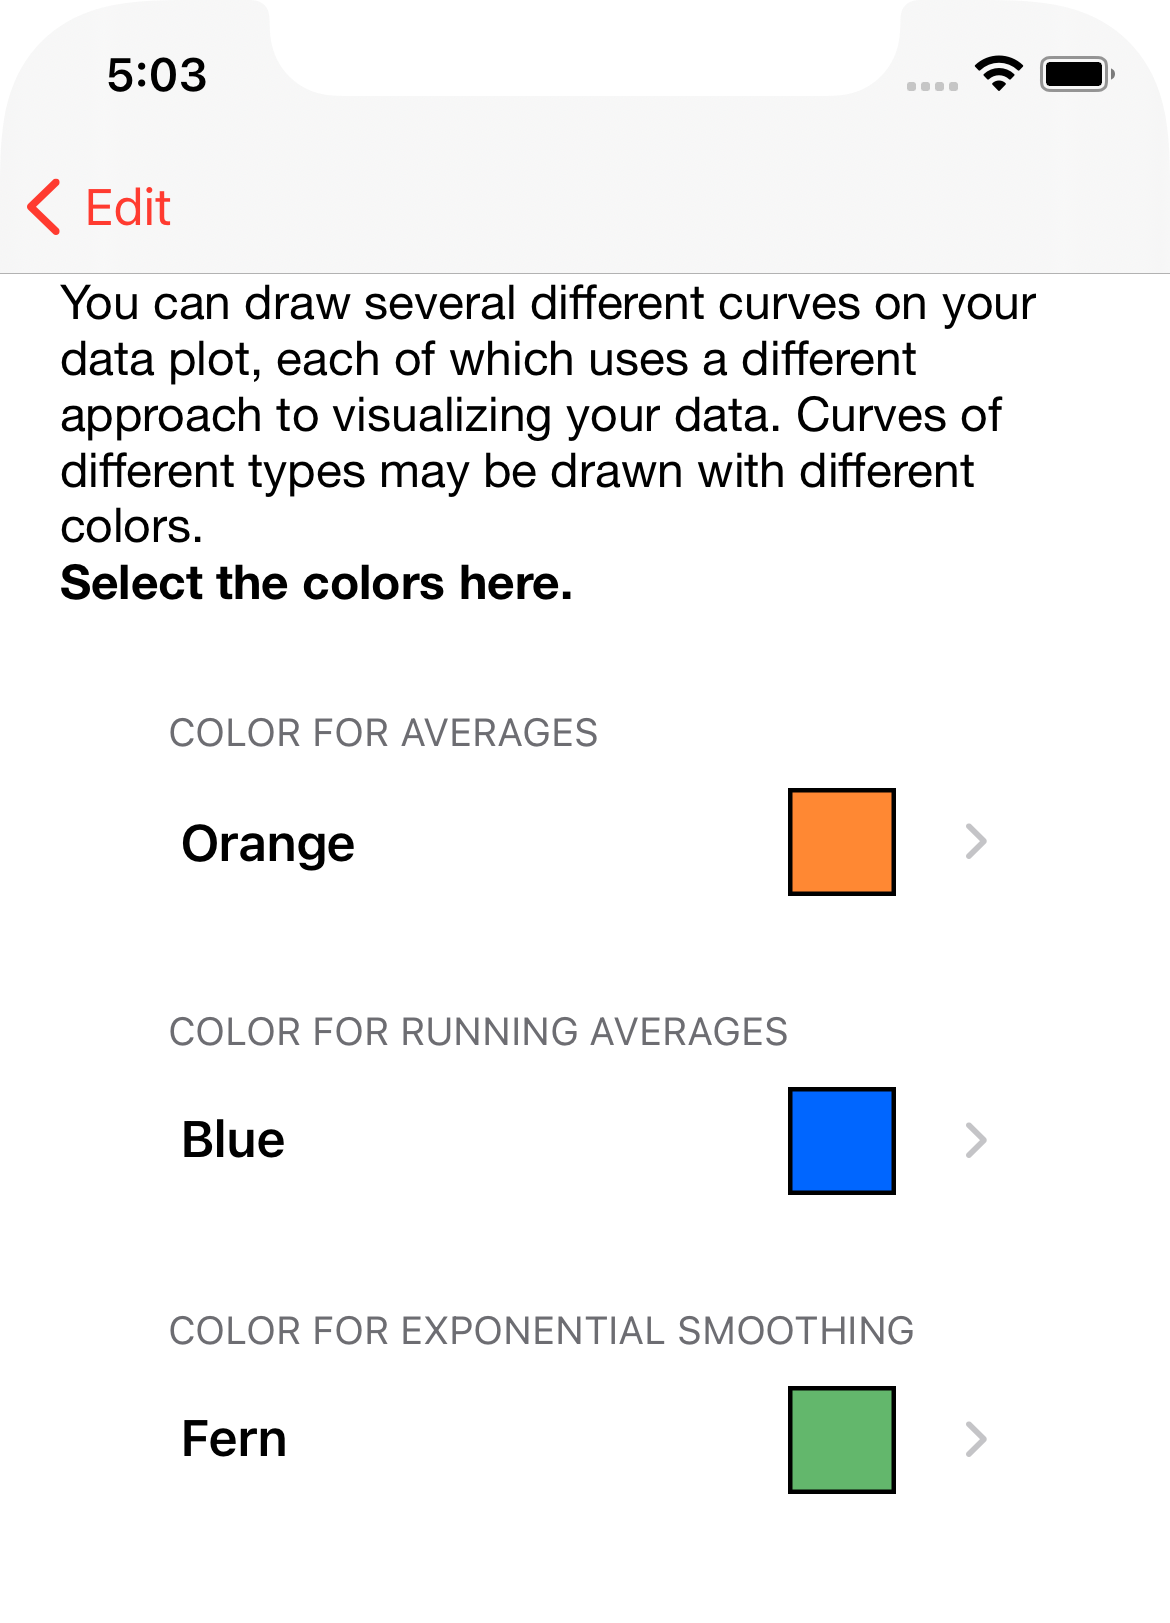This screenshot has height=1623, width=1170.
Task: Pick the orange color swatch
Action: click(x=841, y=841)
